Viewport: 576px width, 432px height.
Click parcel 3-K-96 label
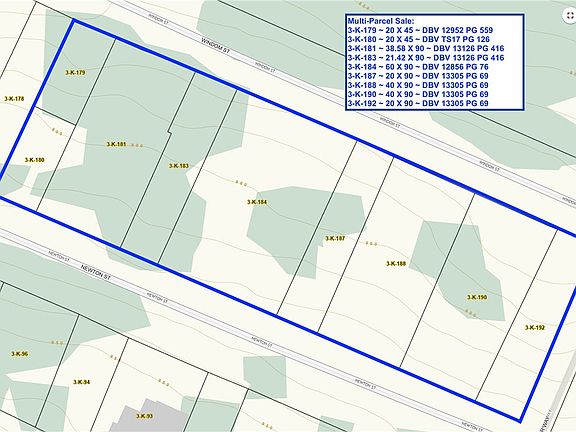19,354
